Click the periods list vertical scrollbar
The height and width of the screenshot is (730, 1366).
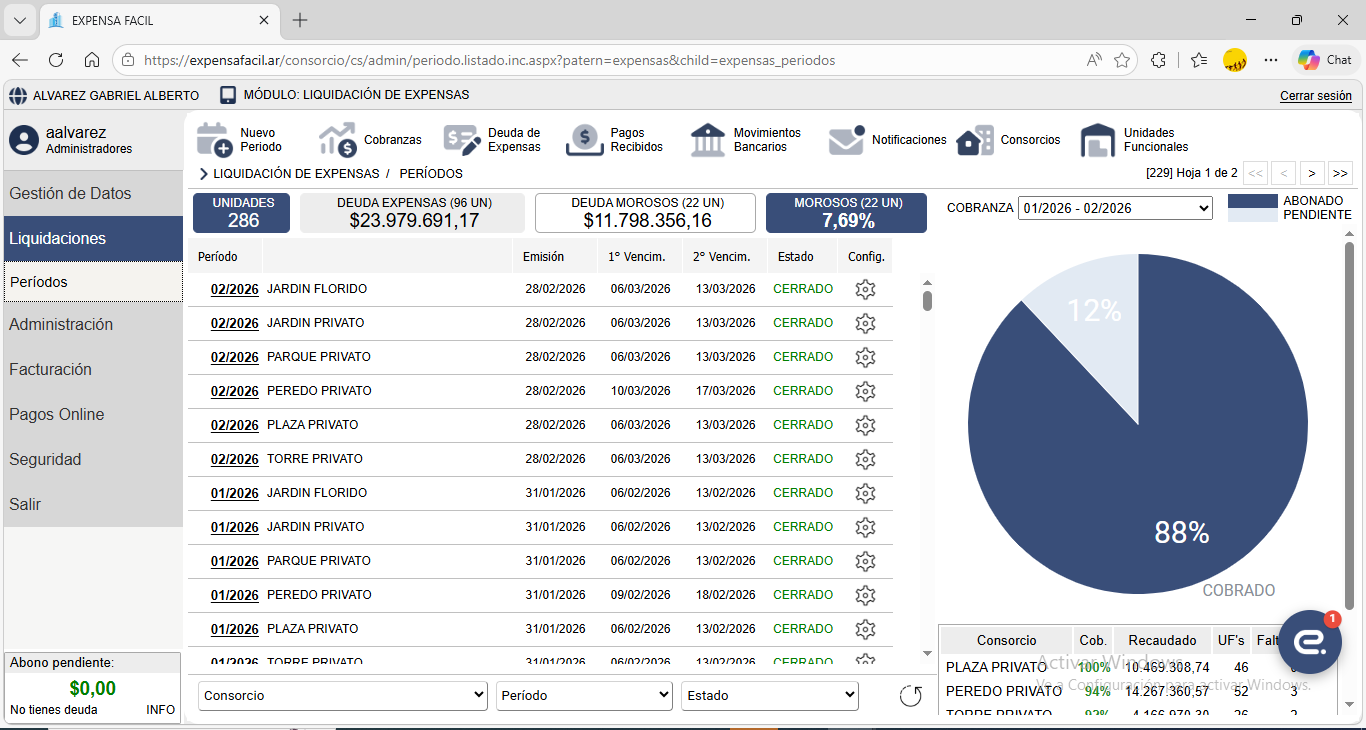coord(927,300)
